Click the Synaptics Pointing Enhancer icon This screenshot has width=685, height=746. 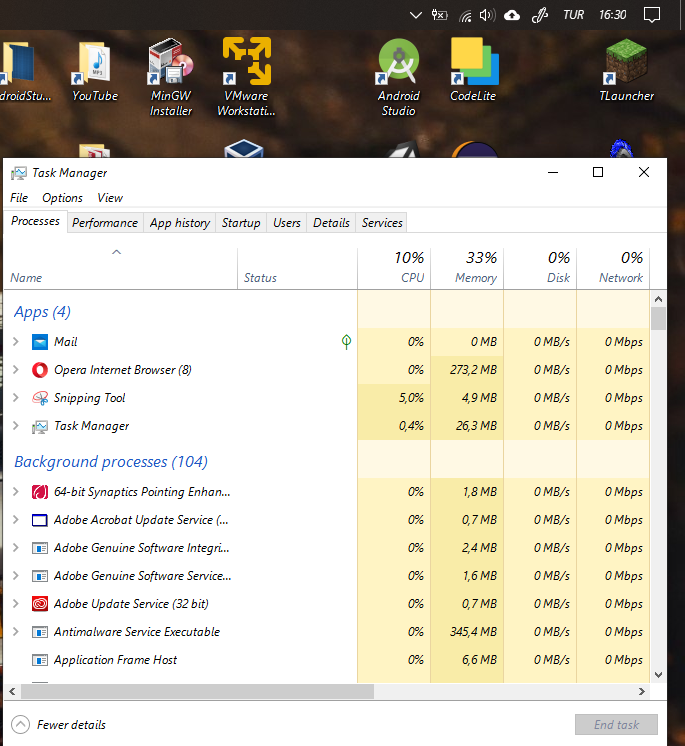(x=40, y=492)
